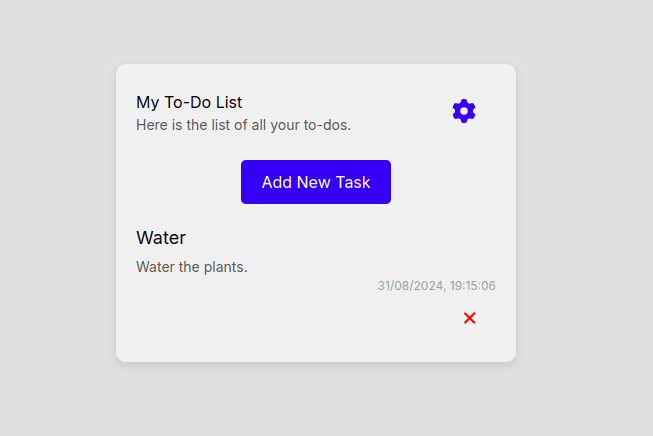The width and height of the screenshot is (653, 436).
Task: Click the task timestamp 31/08/2024, 19:15:06
Action: tap(436, 286)
